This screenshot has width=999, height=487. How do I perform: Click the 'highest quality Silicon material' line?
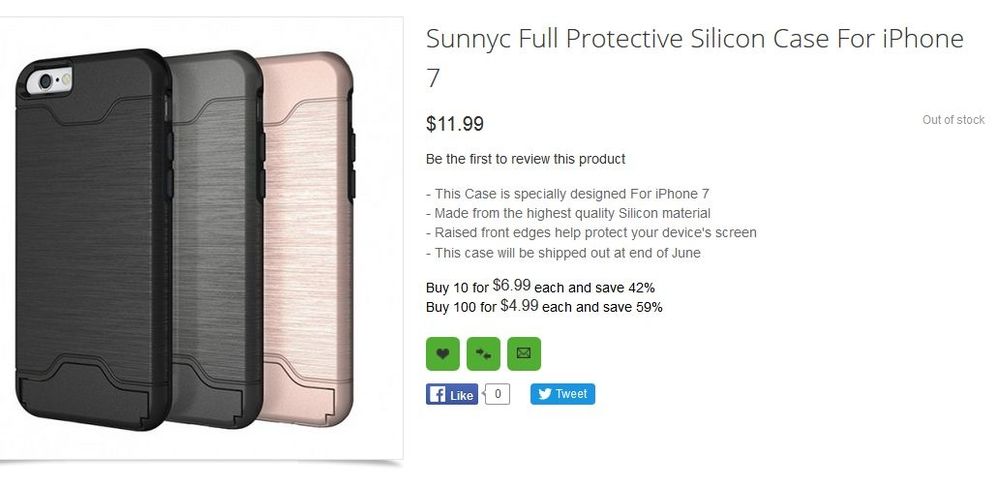[568, 213]
